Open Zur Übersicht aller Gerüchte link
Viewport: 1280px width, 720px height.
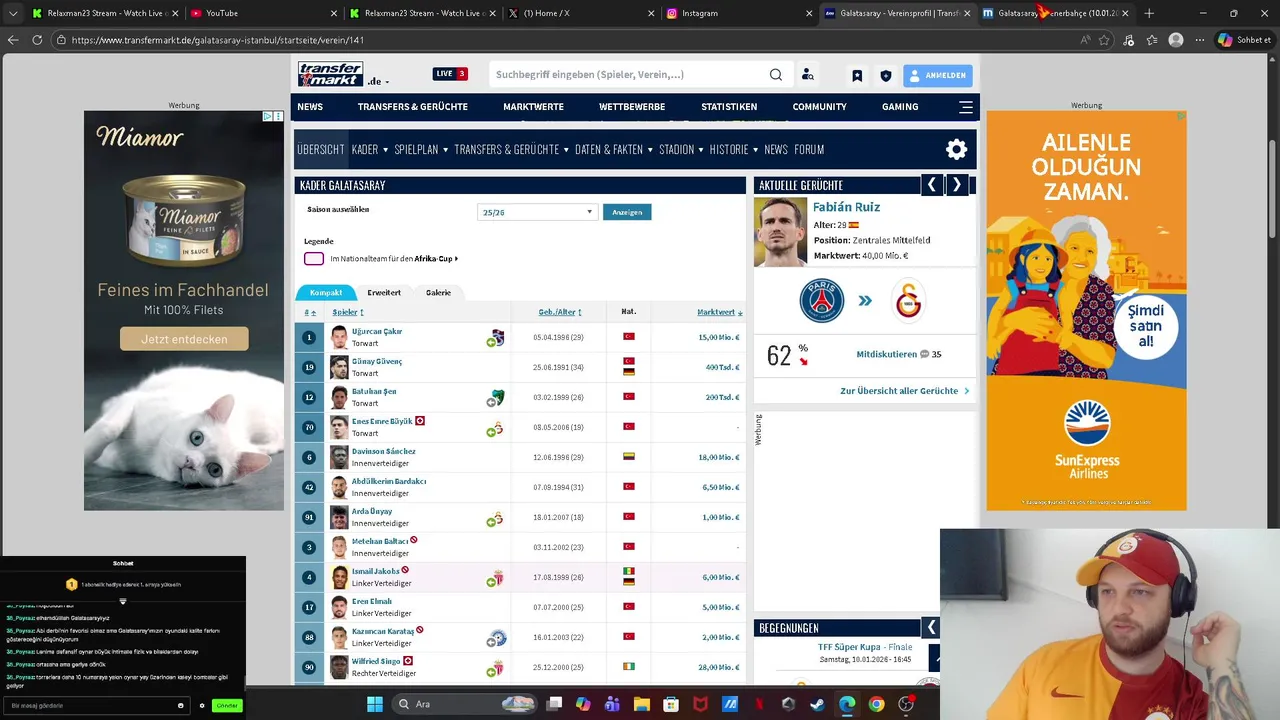pos(905,391)
